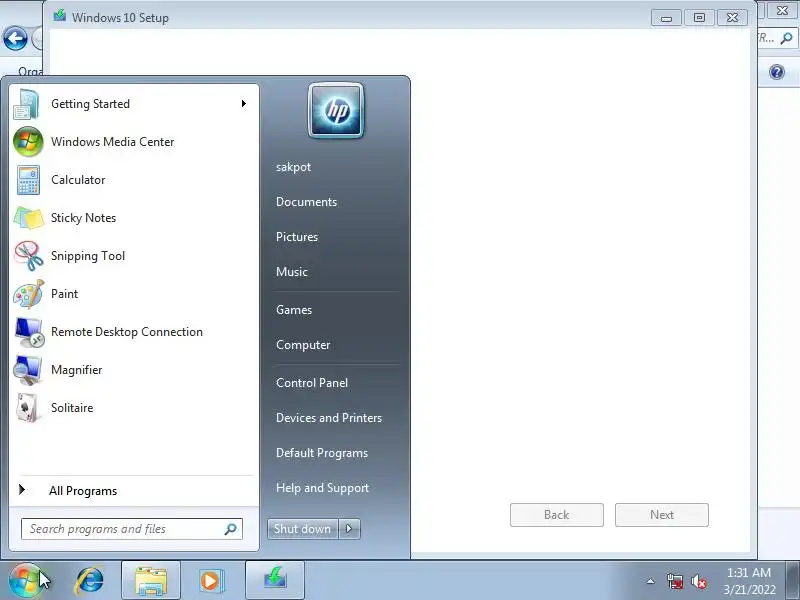Viewport: 800px width, 600px height.
Task: Close the Windows 10 Setup window
Action: point(732,18)
